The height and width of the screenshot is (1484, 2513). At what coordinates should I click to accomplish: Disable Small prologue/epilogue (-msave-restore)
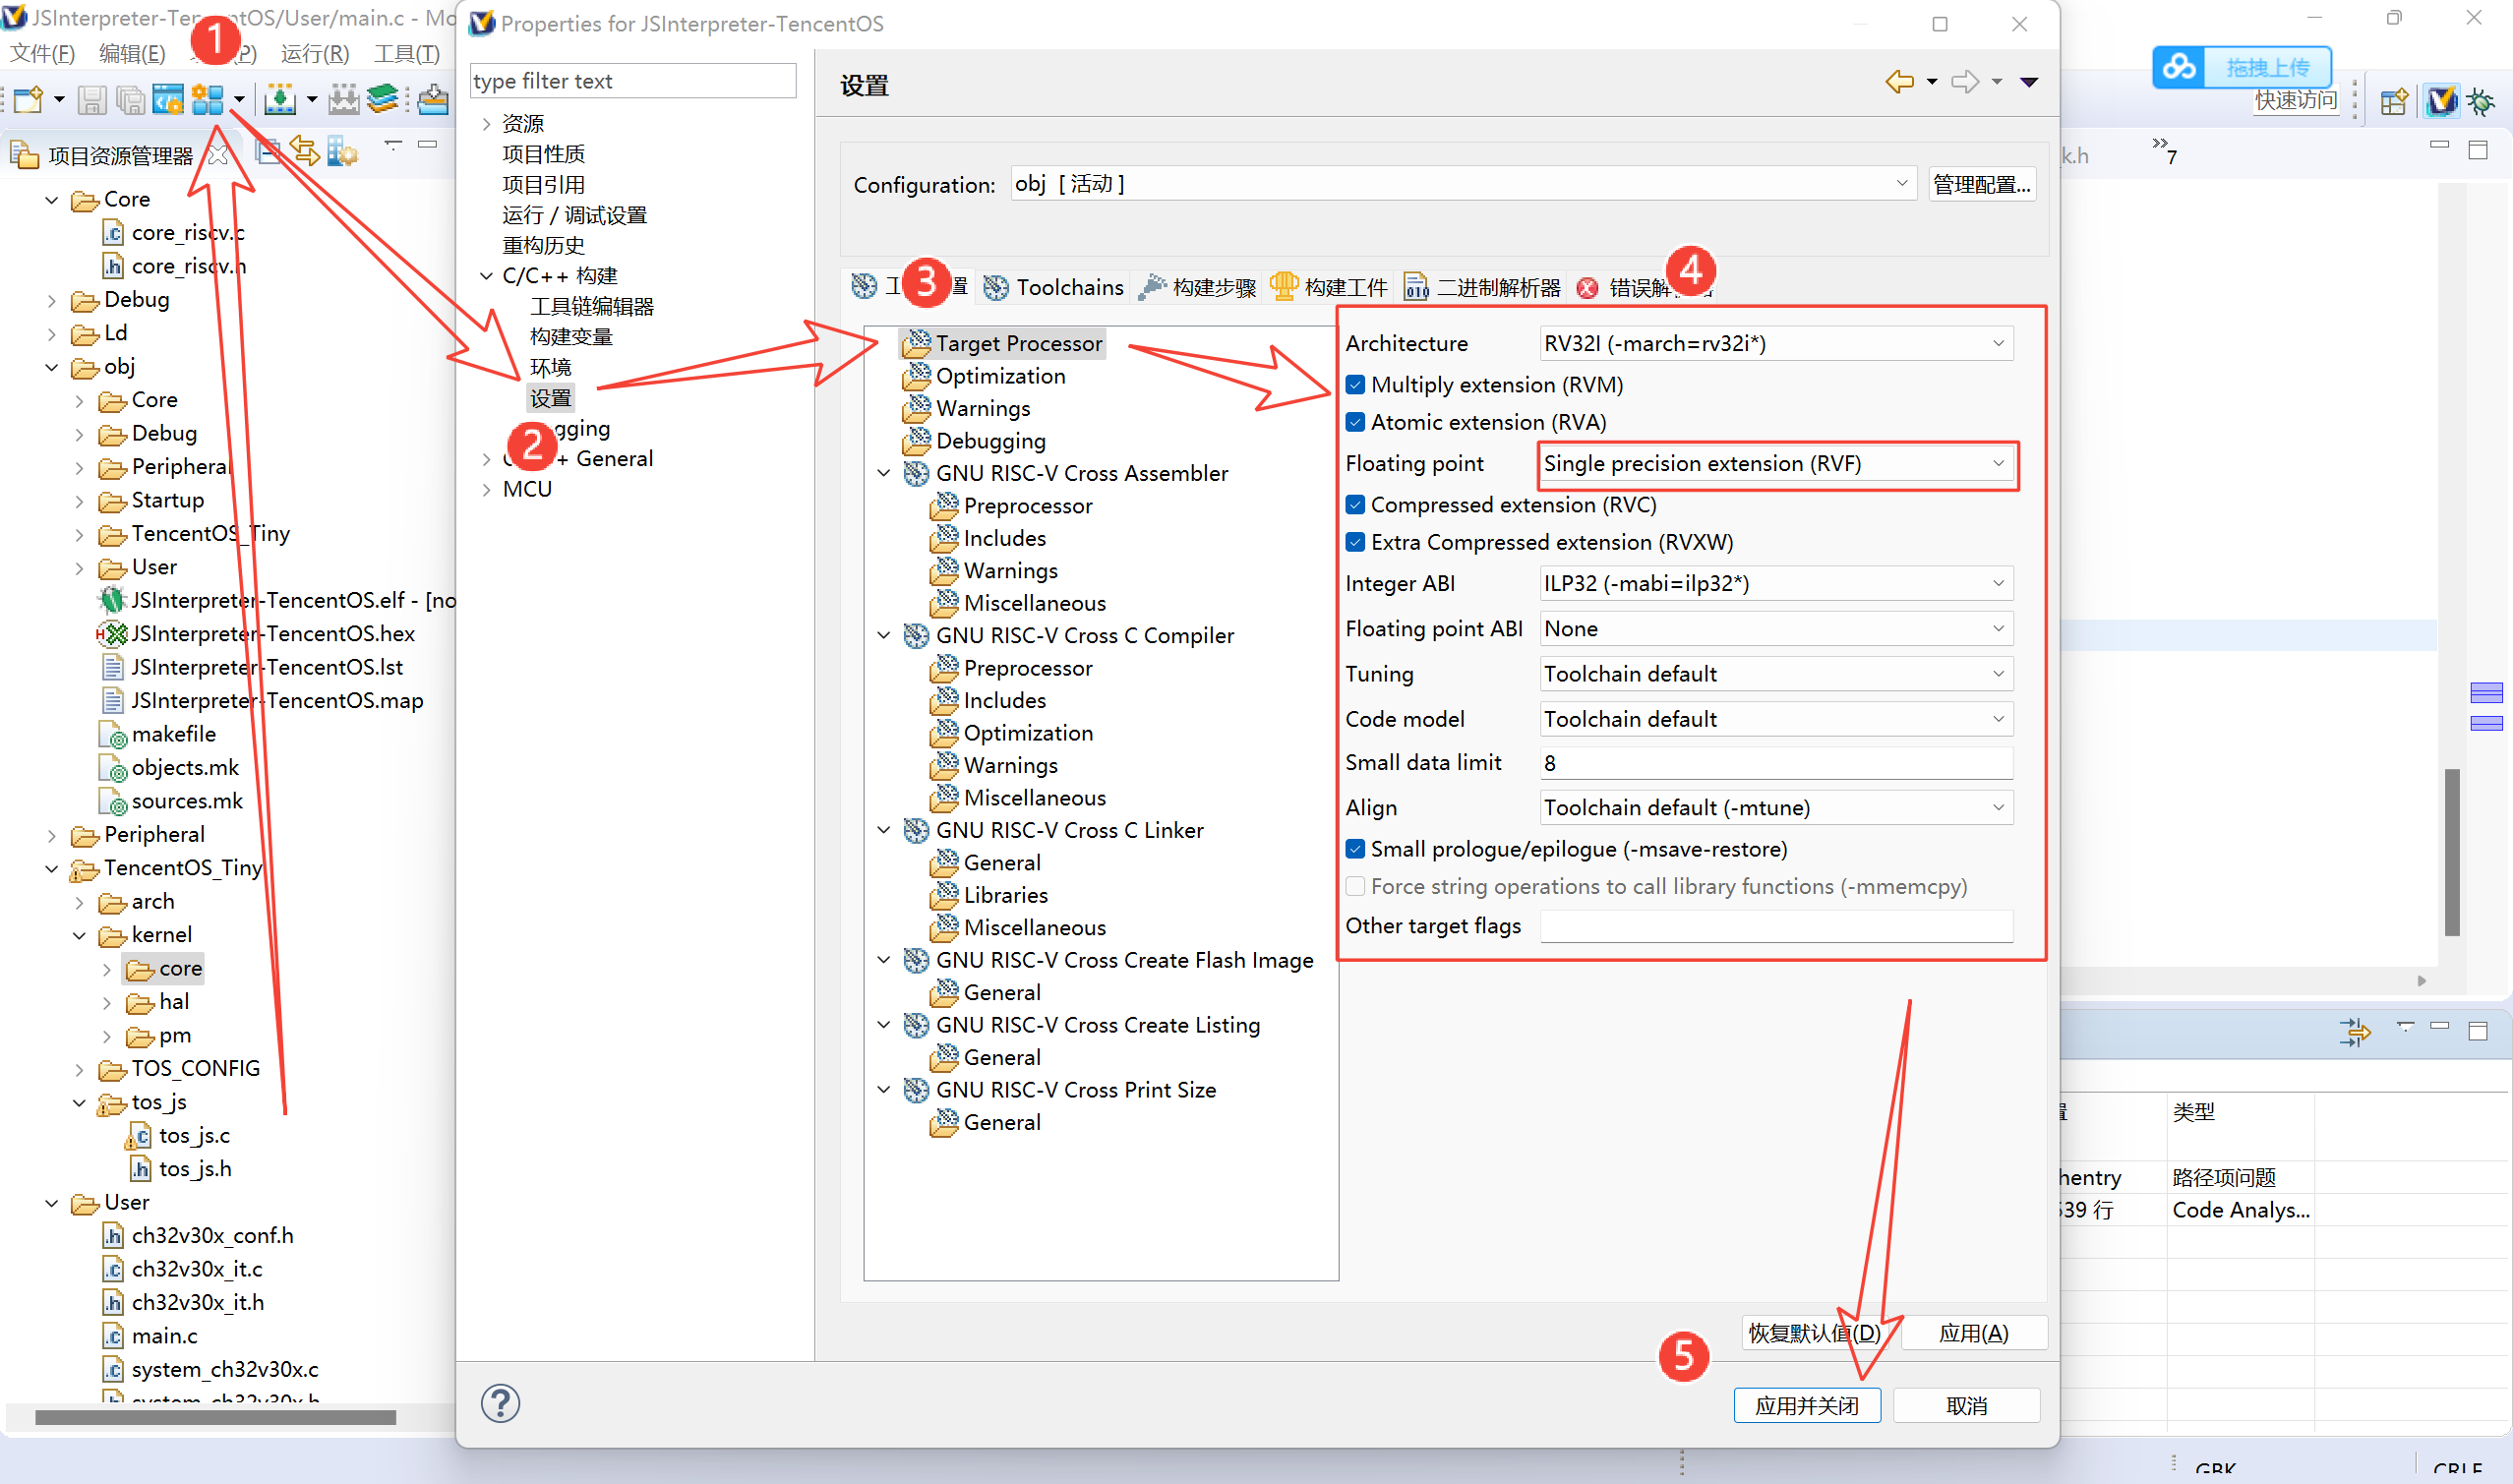1355,849
